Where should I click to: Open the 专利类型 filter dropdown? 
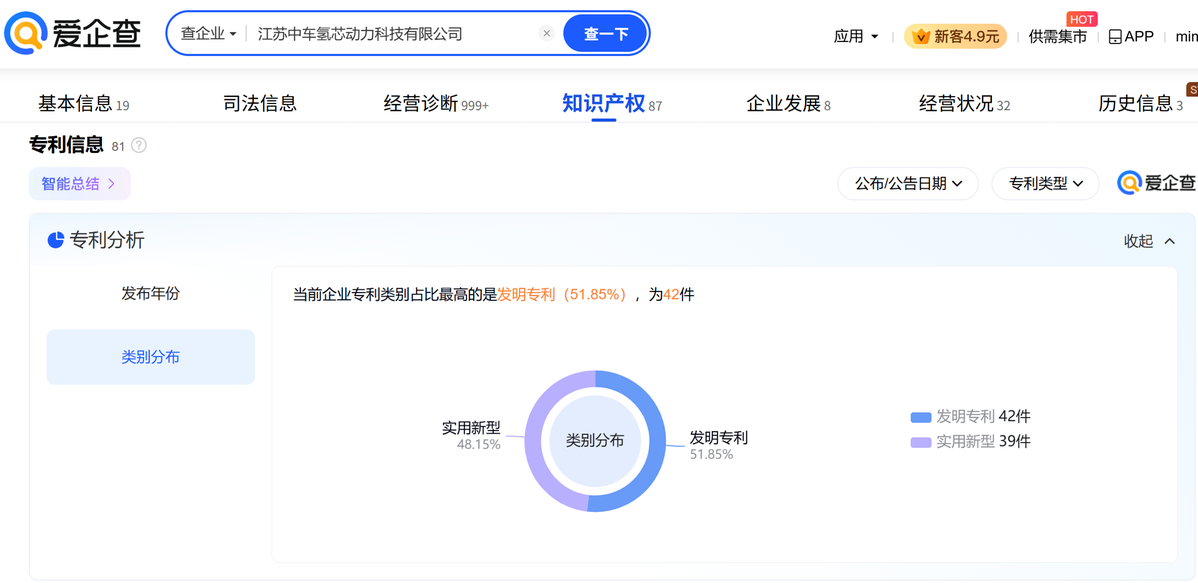[x=1045, y=184]
